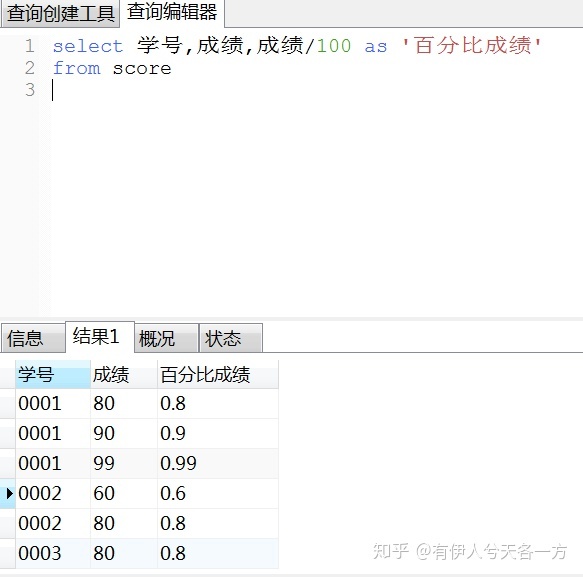Click the 学号 cell 0003
Screen dimensions: 583x577
coord(53,553)
